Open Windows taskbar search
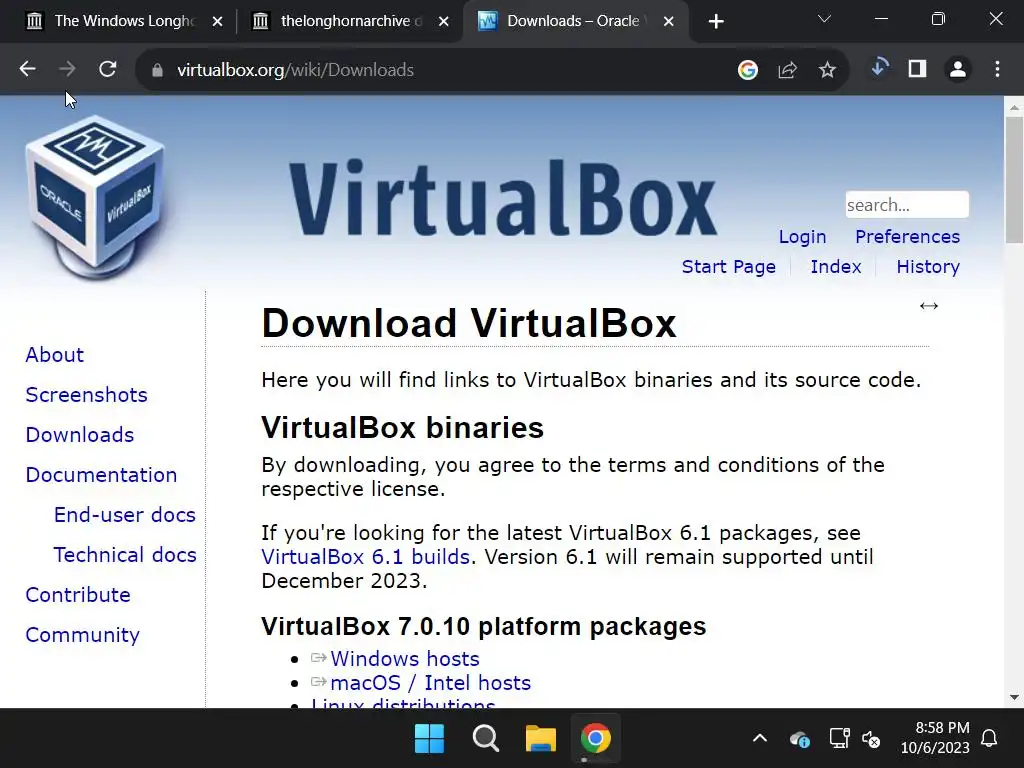 486,739
